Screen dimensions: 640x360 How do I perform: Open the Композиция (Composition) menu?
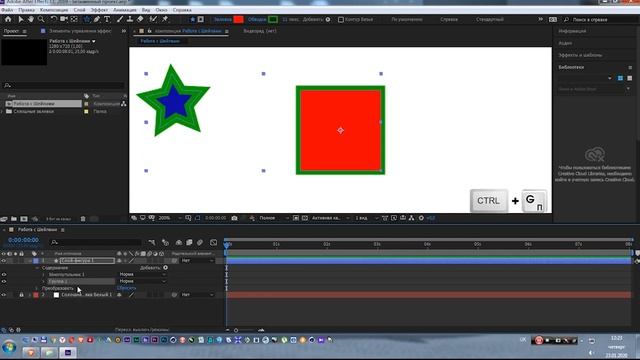pos(54,10)
